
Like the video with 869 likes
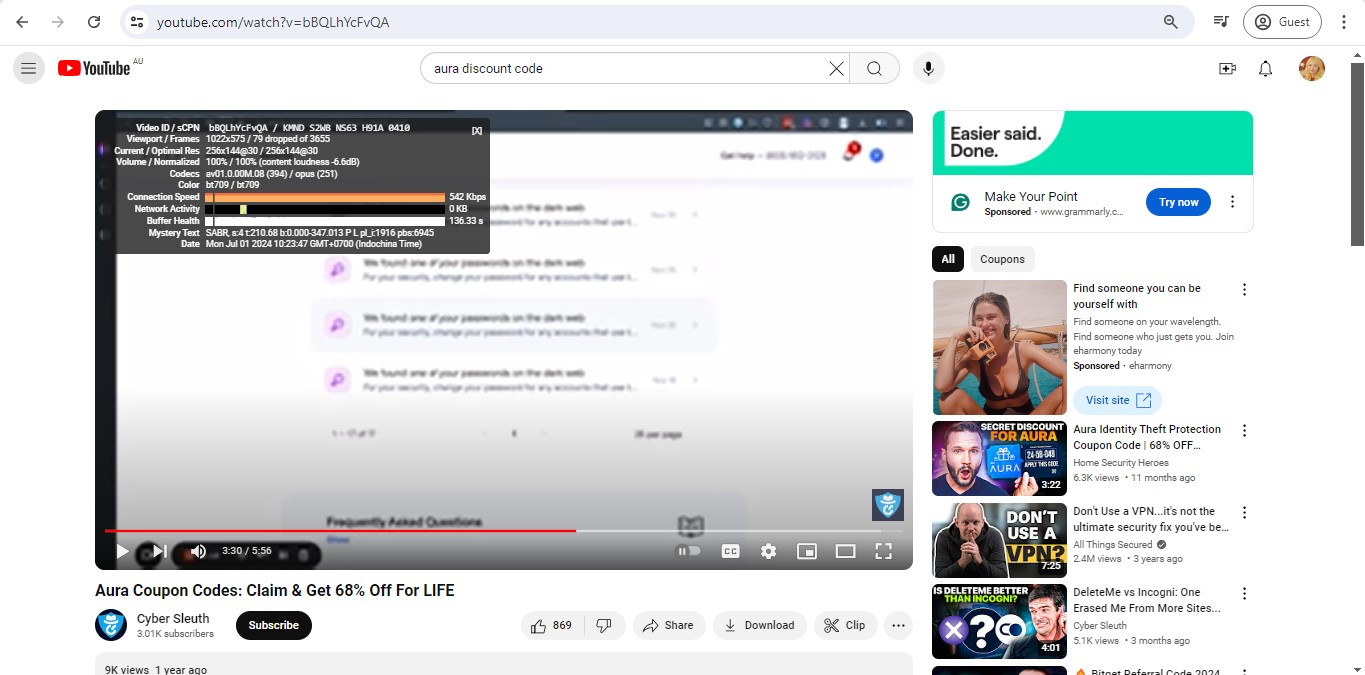coord(551,626)
